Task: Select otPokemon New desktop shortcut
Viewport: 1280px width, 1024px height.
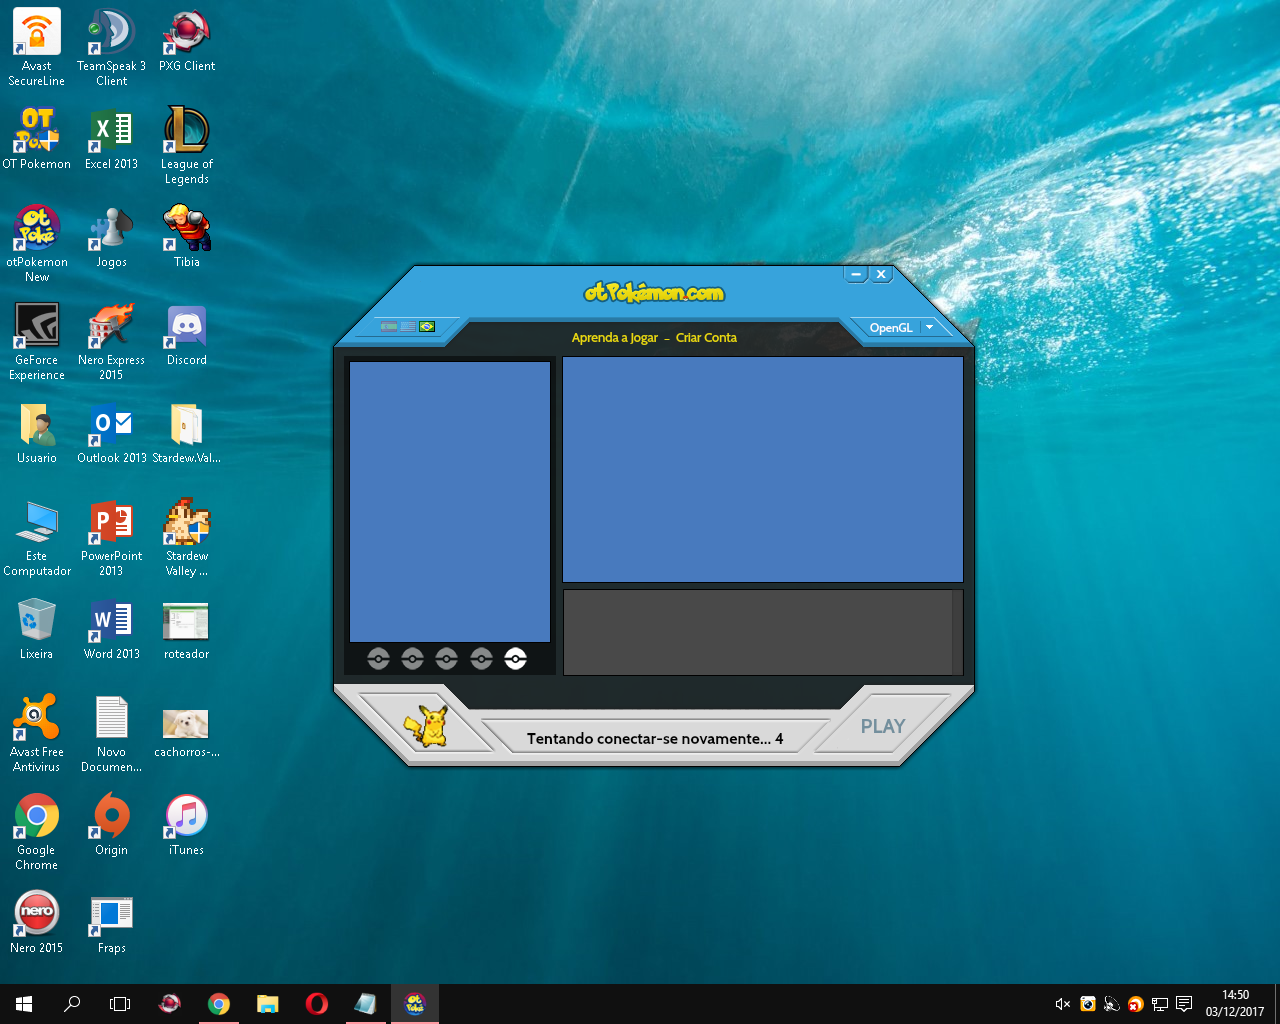Action: 37,243
